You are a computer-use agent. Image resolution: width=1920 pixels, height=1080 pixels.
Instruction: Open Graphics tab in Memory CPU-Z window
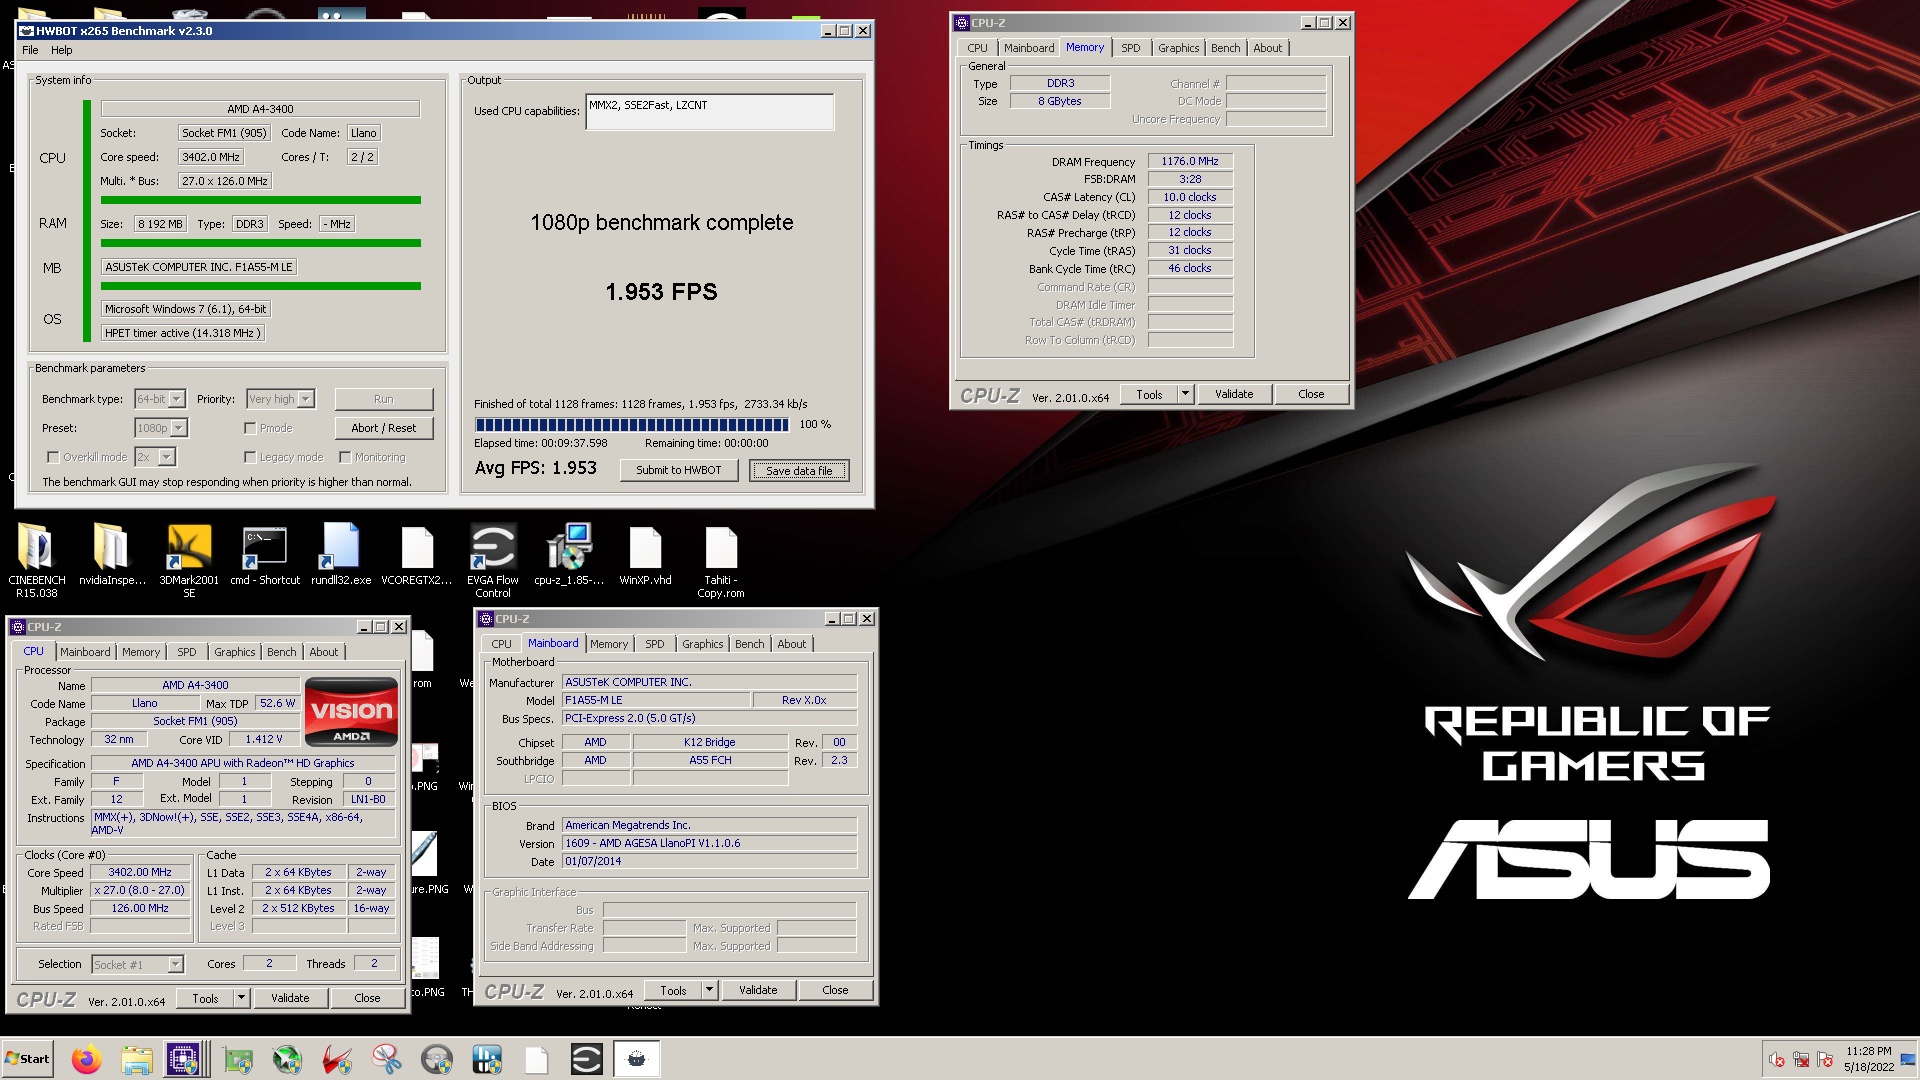pos(1178,48)
